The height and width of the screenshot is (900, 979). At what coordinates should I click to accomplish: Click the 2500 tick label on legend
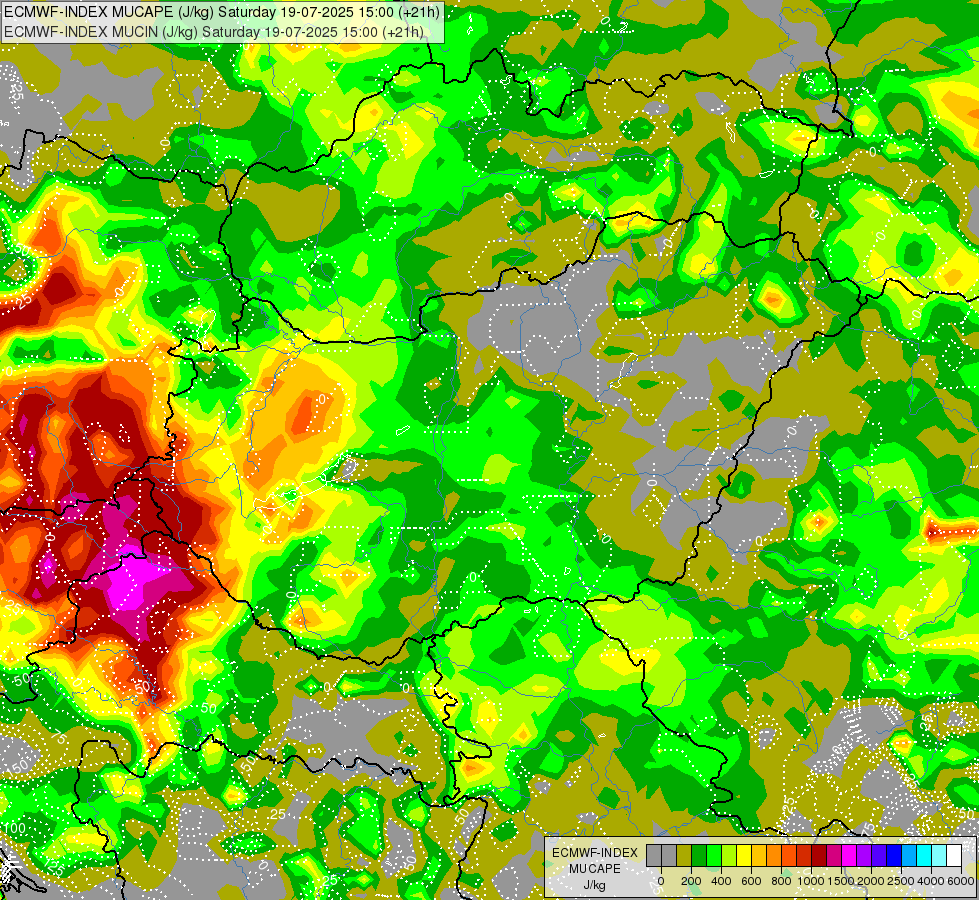pos(900,881)
